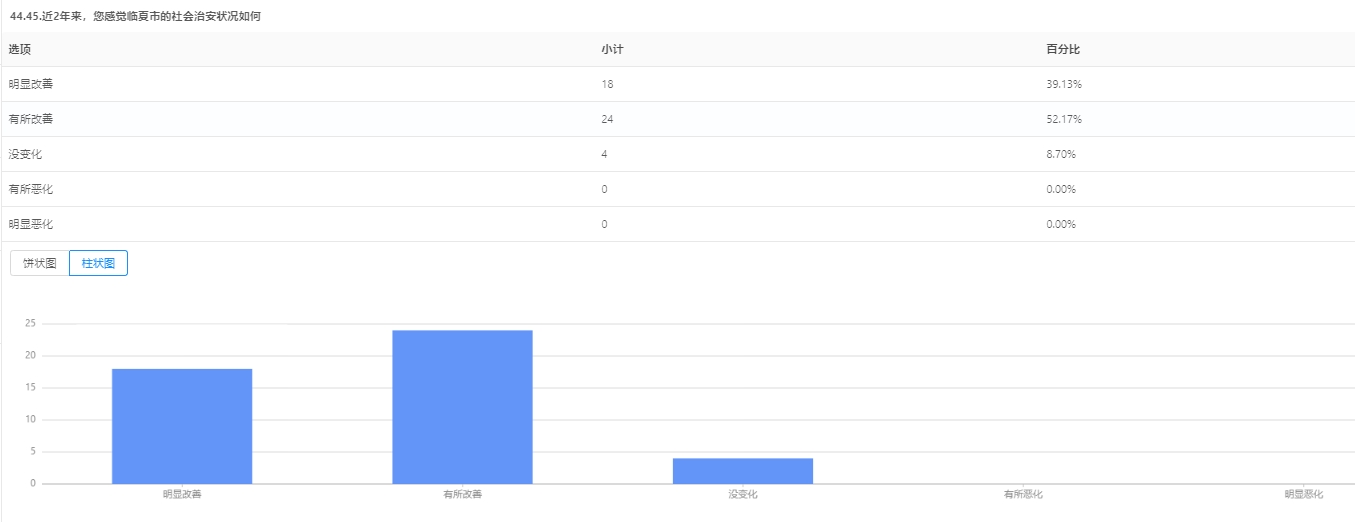
Task: Click the 小计 column header
Action: (x=612, y=49)
